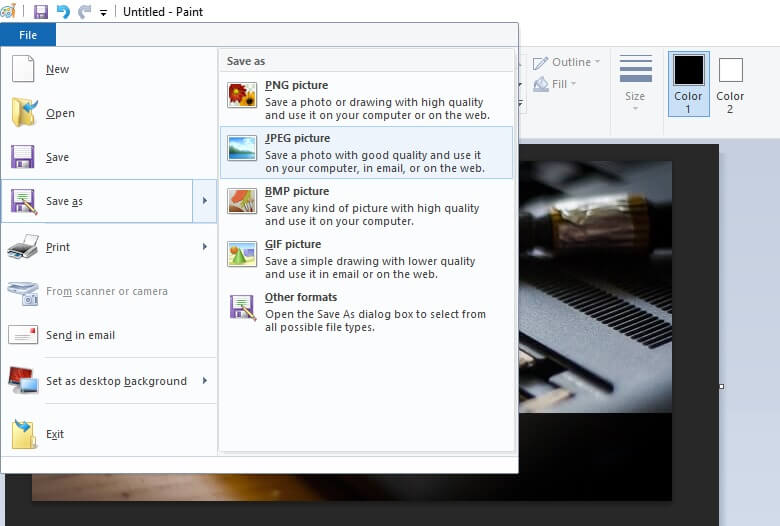Select Color 1 black swatch

tap(688, 70)
